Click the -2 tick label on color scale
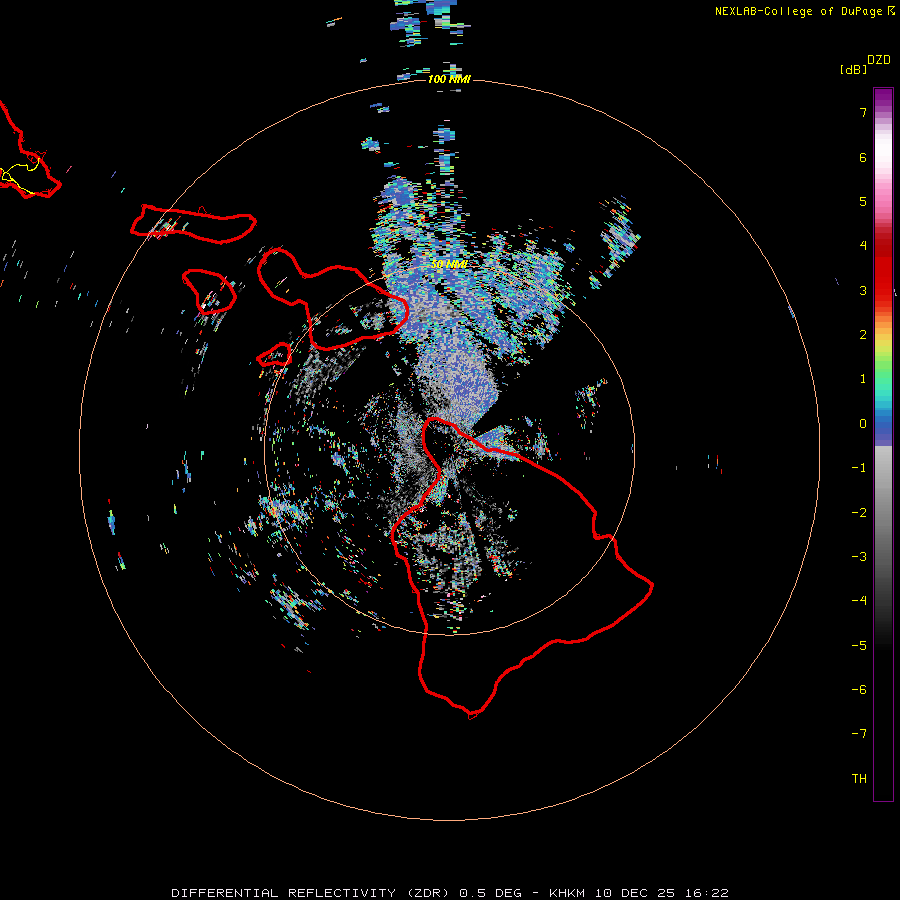Image resolution: width=900 pixels, height=900 pixels. tap(859, 513)
